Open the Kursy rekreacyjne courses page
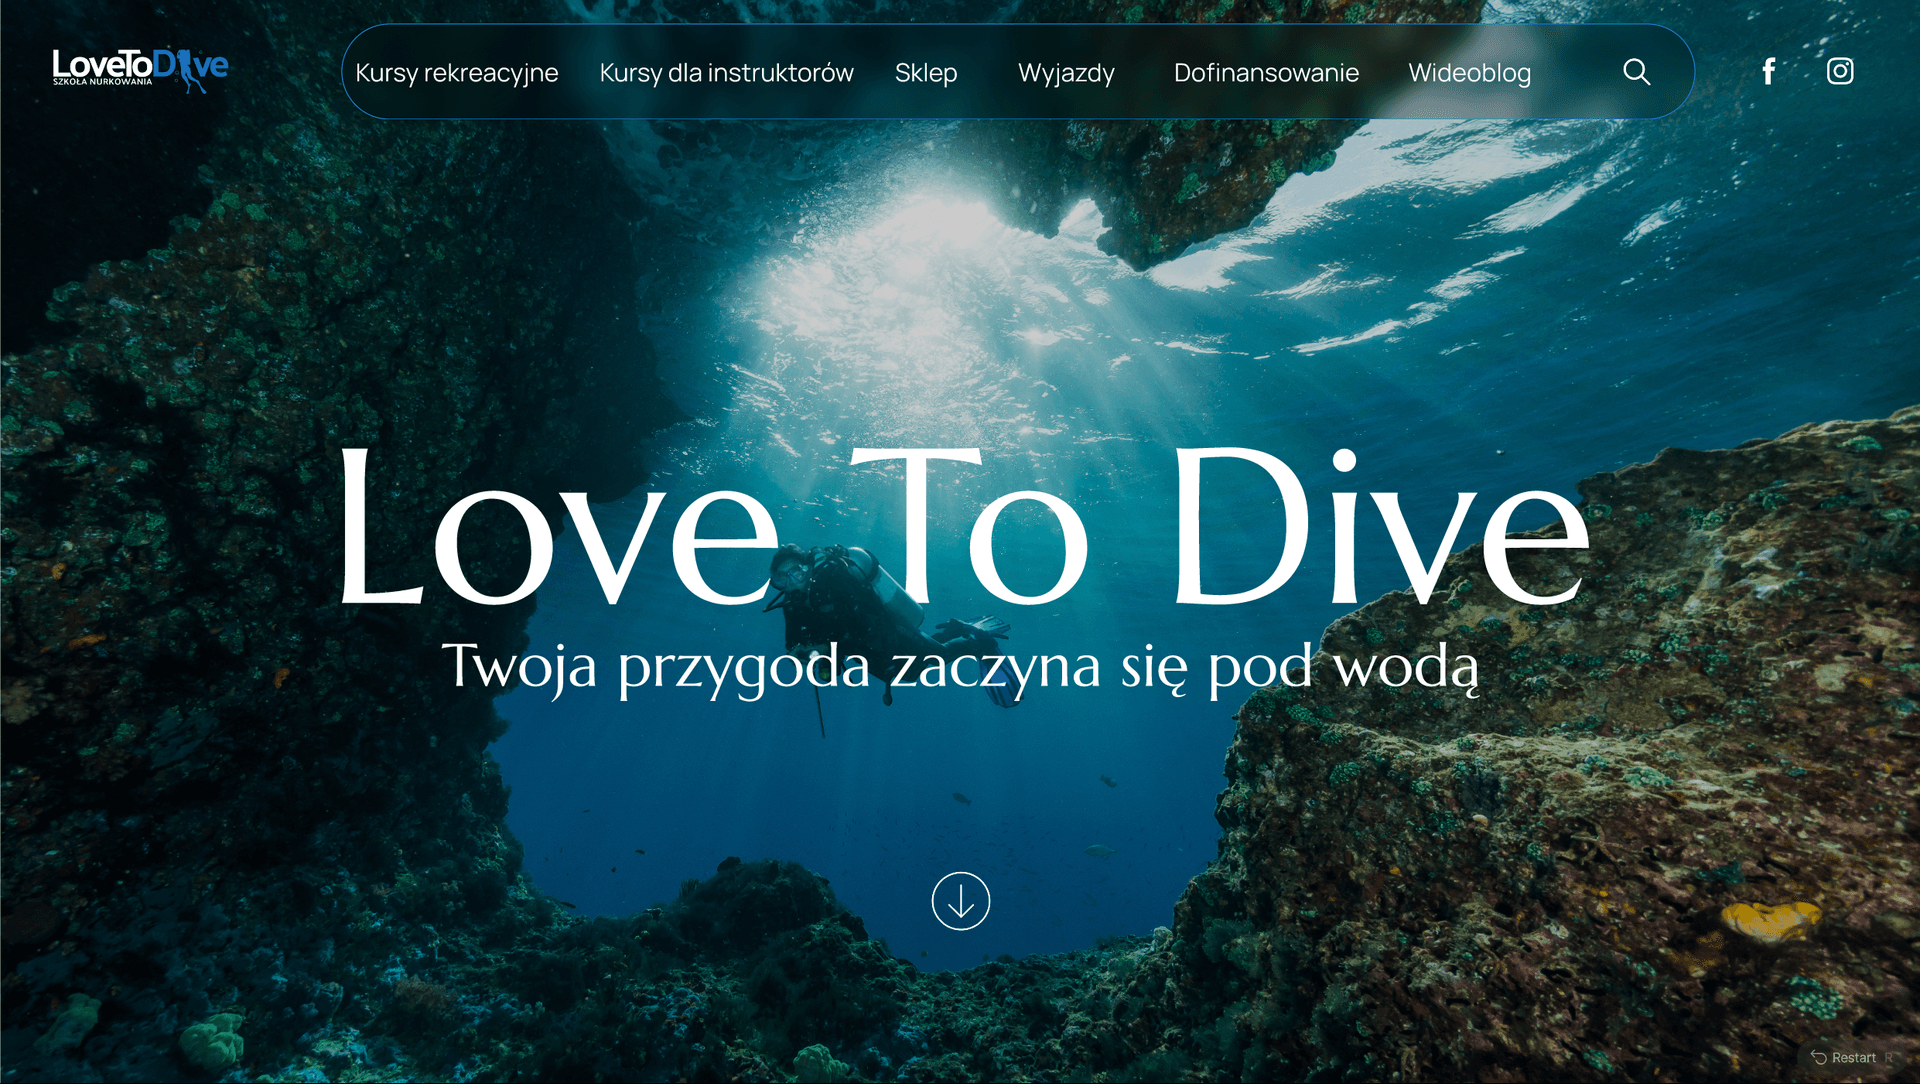The height and width of the screenshot is (1084, 1920). [457, 72]
